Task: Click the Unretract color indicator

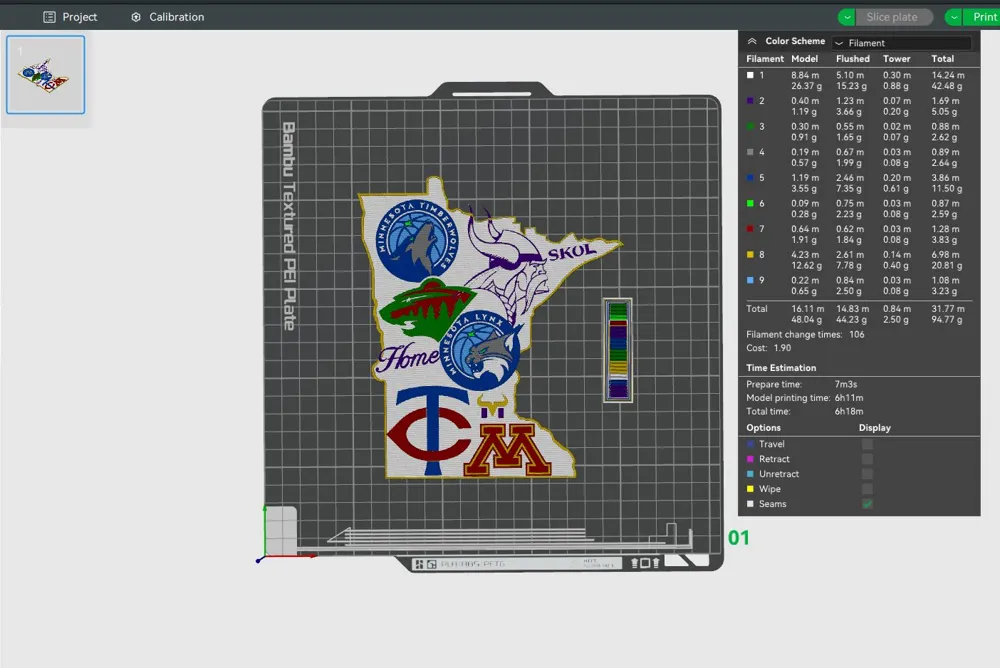Action: 750,474
